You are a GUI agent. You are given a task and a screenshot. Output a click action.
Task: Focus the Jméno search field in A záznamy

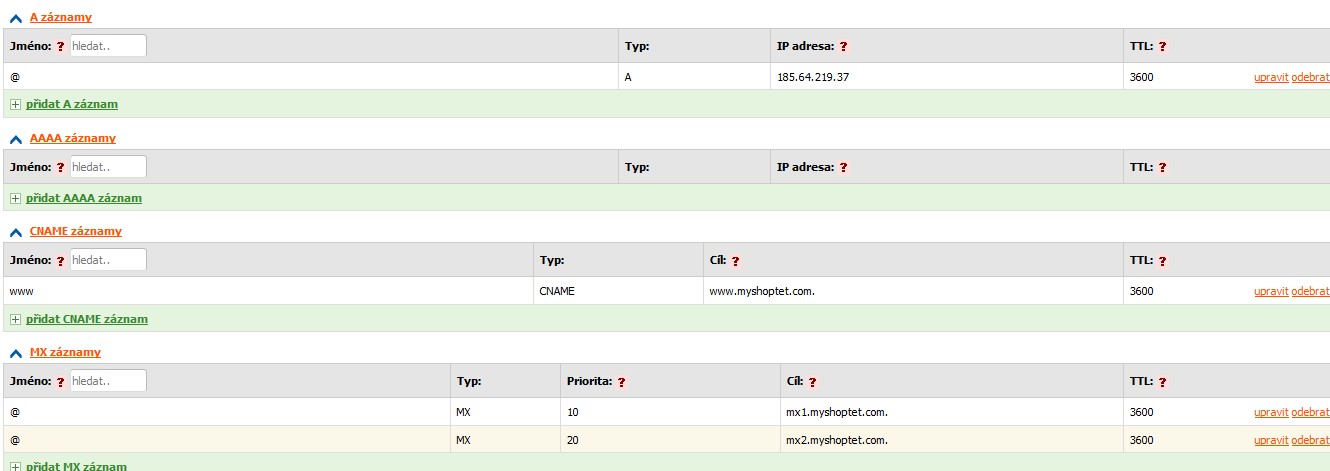108,46
